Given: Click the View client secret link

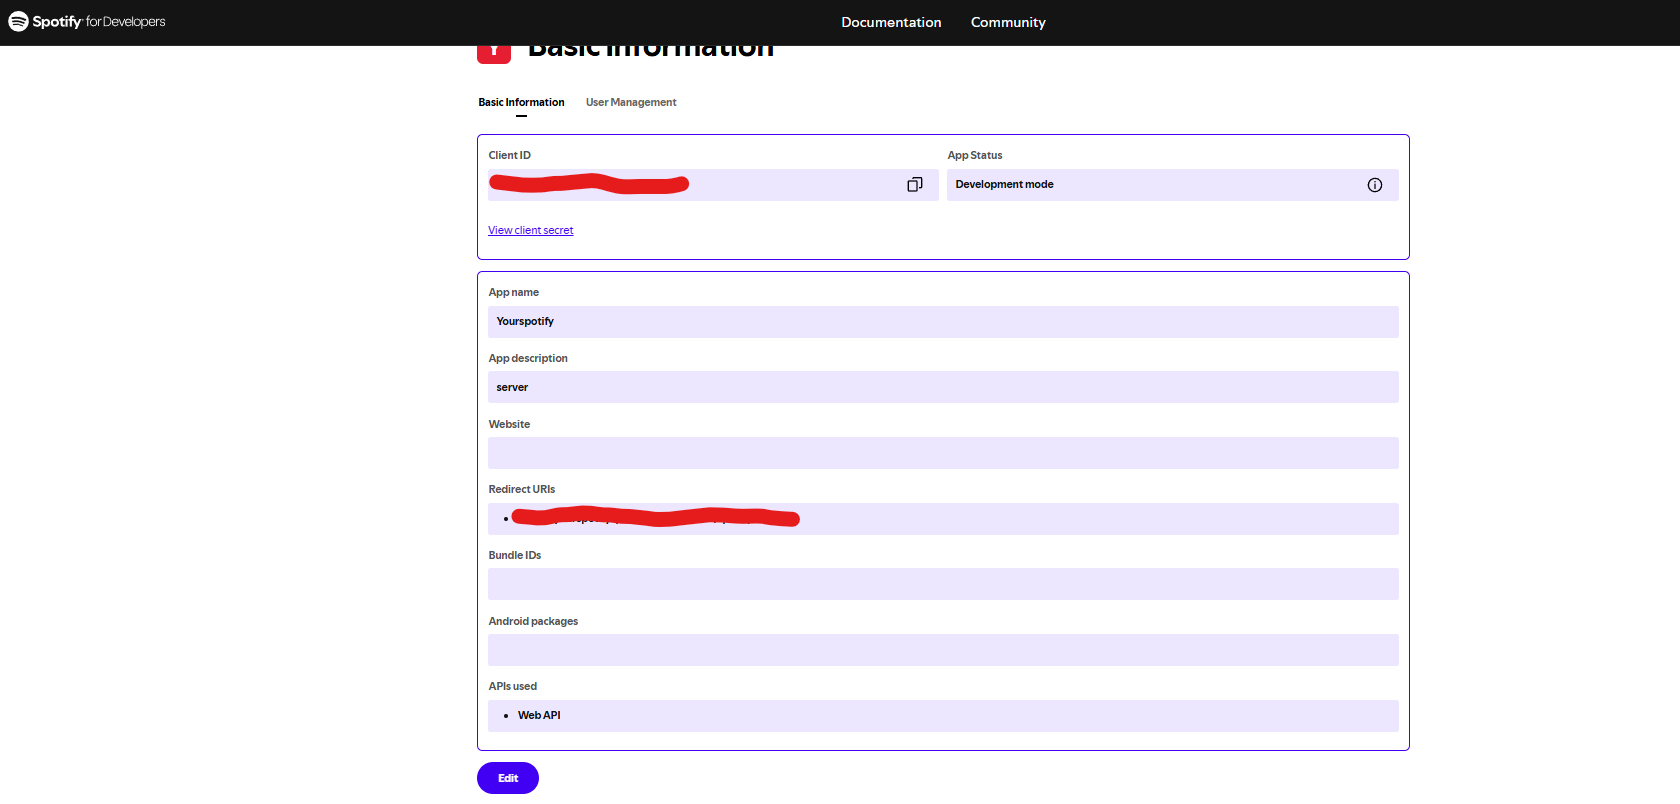Looking at the screenshot, I should [530, 230].
